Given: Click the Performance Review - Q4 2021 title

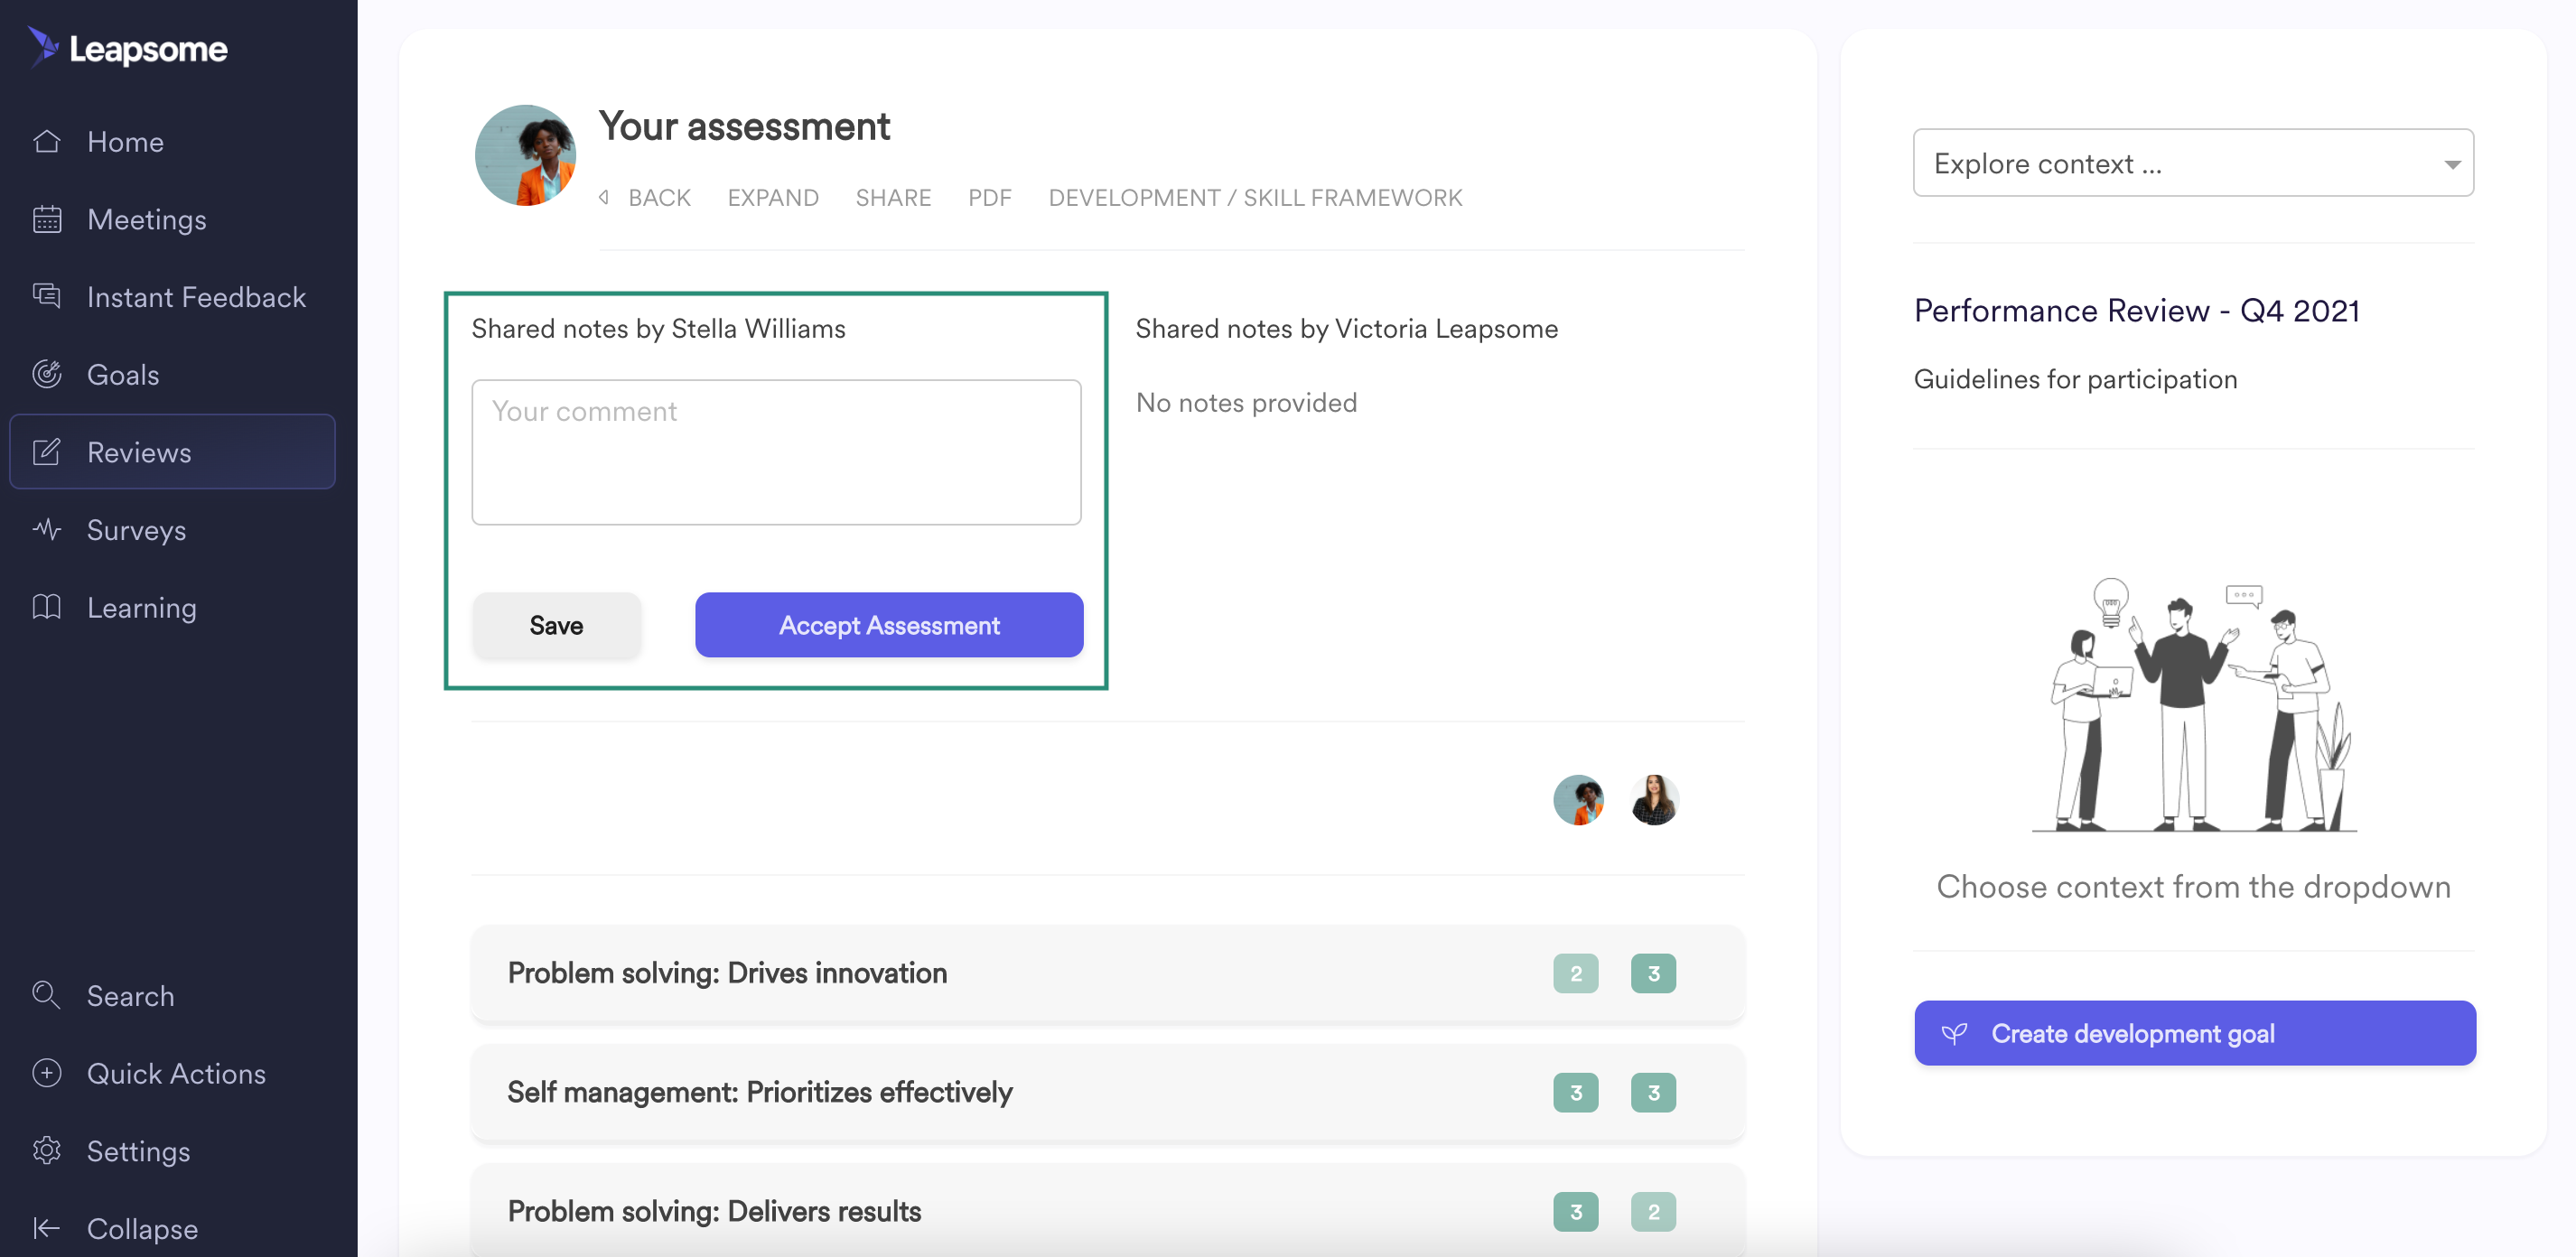Looking at the screenshot, I should click(2137, 311).
